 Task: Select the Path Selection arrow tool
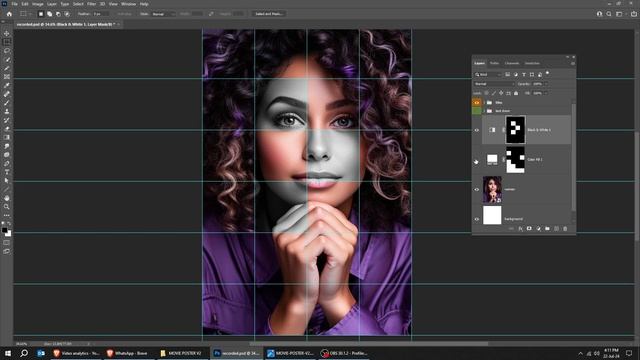coord(7,180)
